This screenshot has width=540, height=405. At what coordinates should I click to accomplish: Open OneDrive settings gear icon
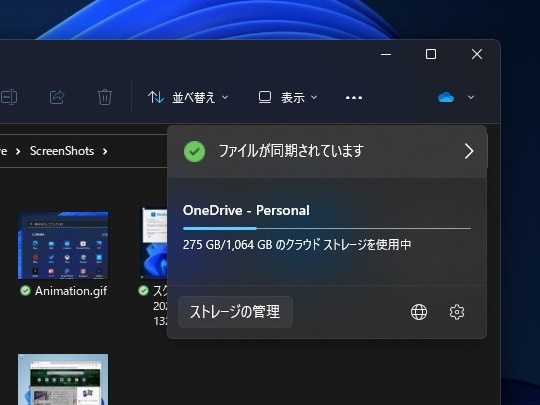(x=457, y=312)
